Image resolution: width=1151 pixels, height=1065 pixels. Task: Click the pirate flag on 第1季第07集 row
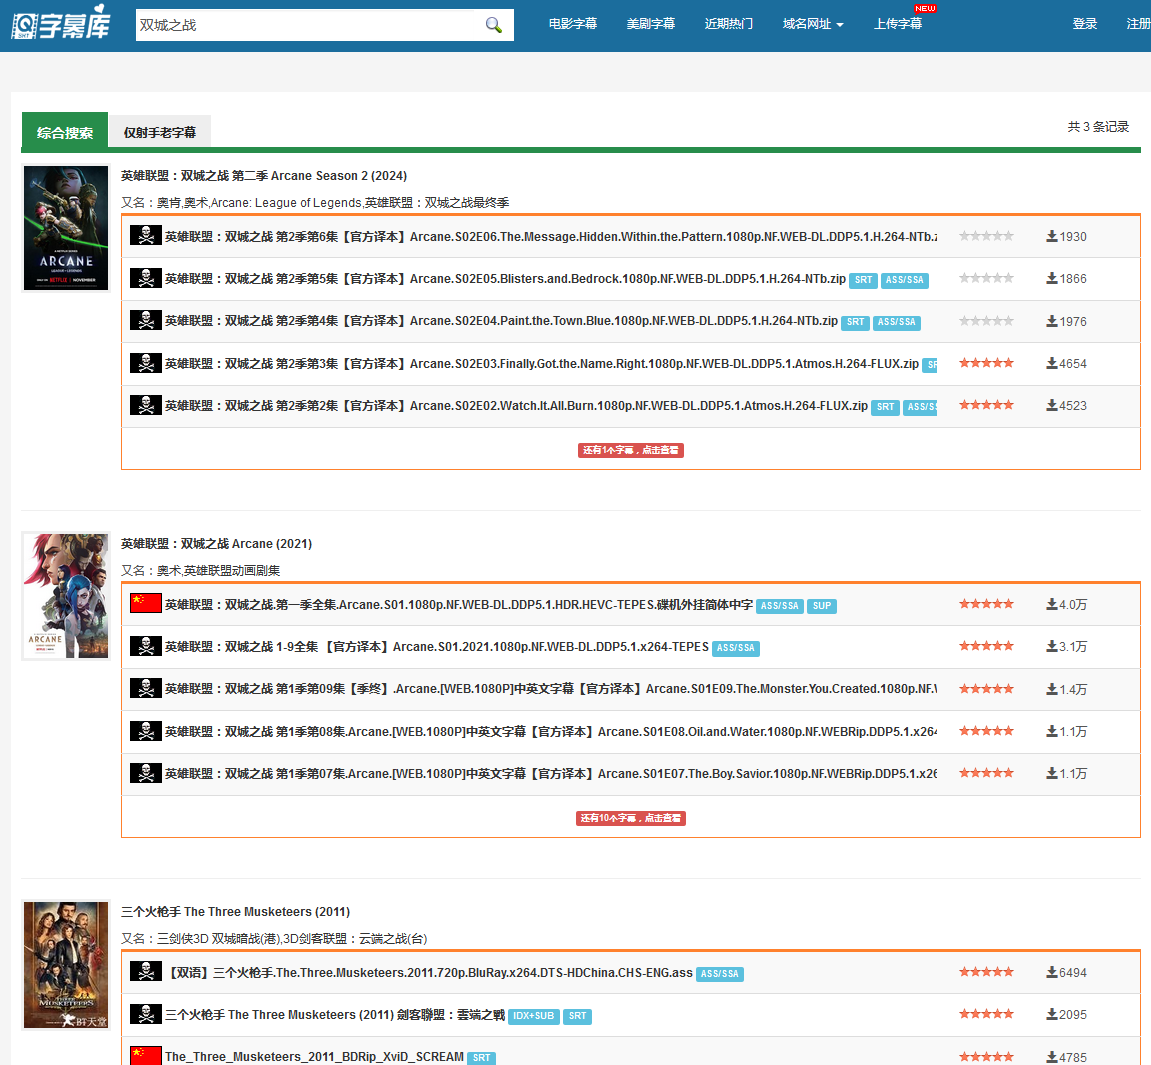click(x=146, y=773)
